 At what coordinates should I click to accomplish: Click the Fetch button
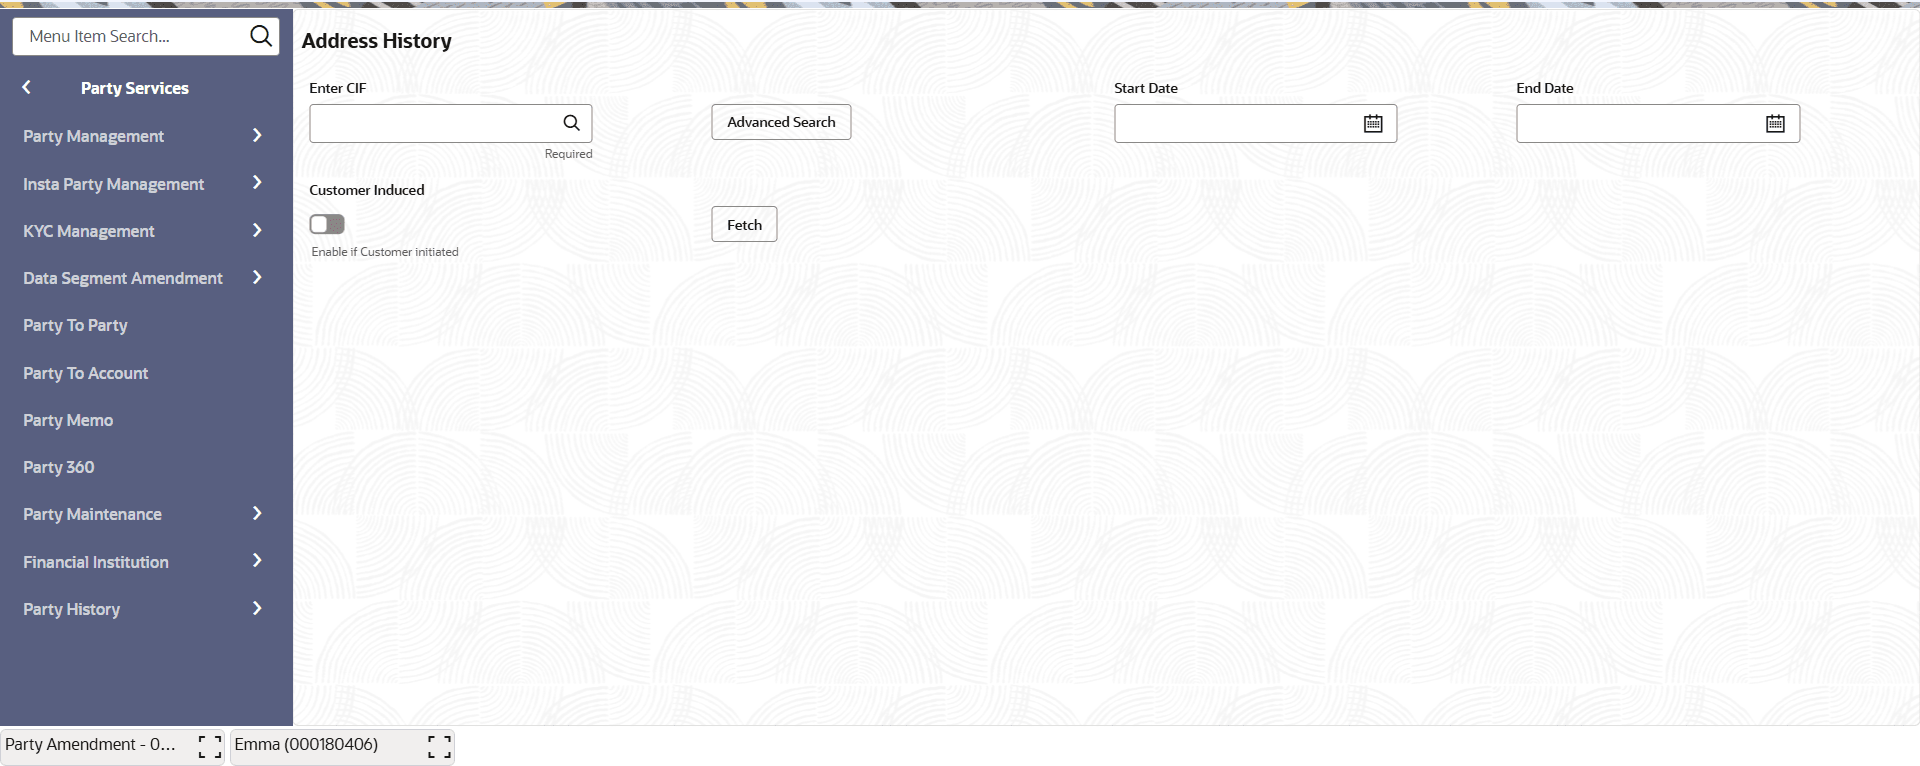pyautogui.click(x=744, y=224)
